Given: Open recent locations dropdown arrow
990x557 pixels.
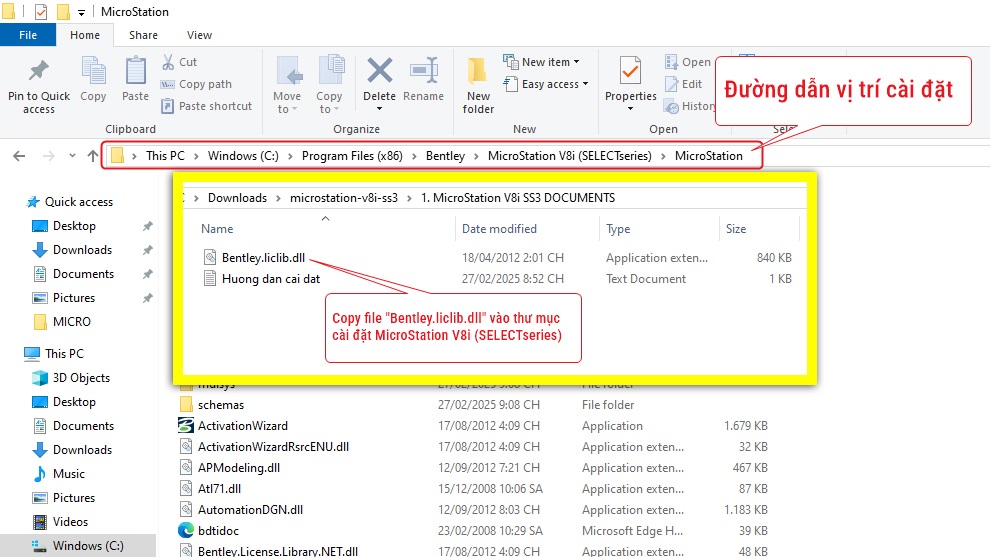Looking at the screenshot, I should (x=72, y=156).
